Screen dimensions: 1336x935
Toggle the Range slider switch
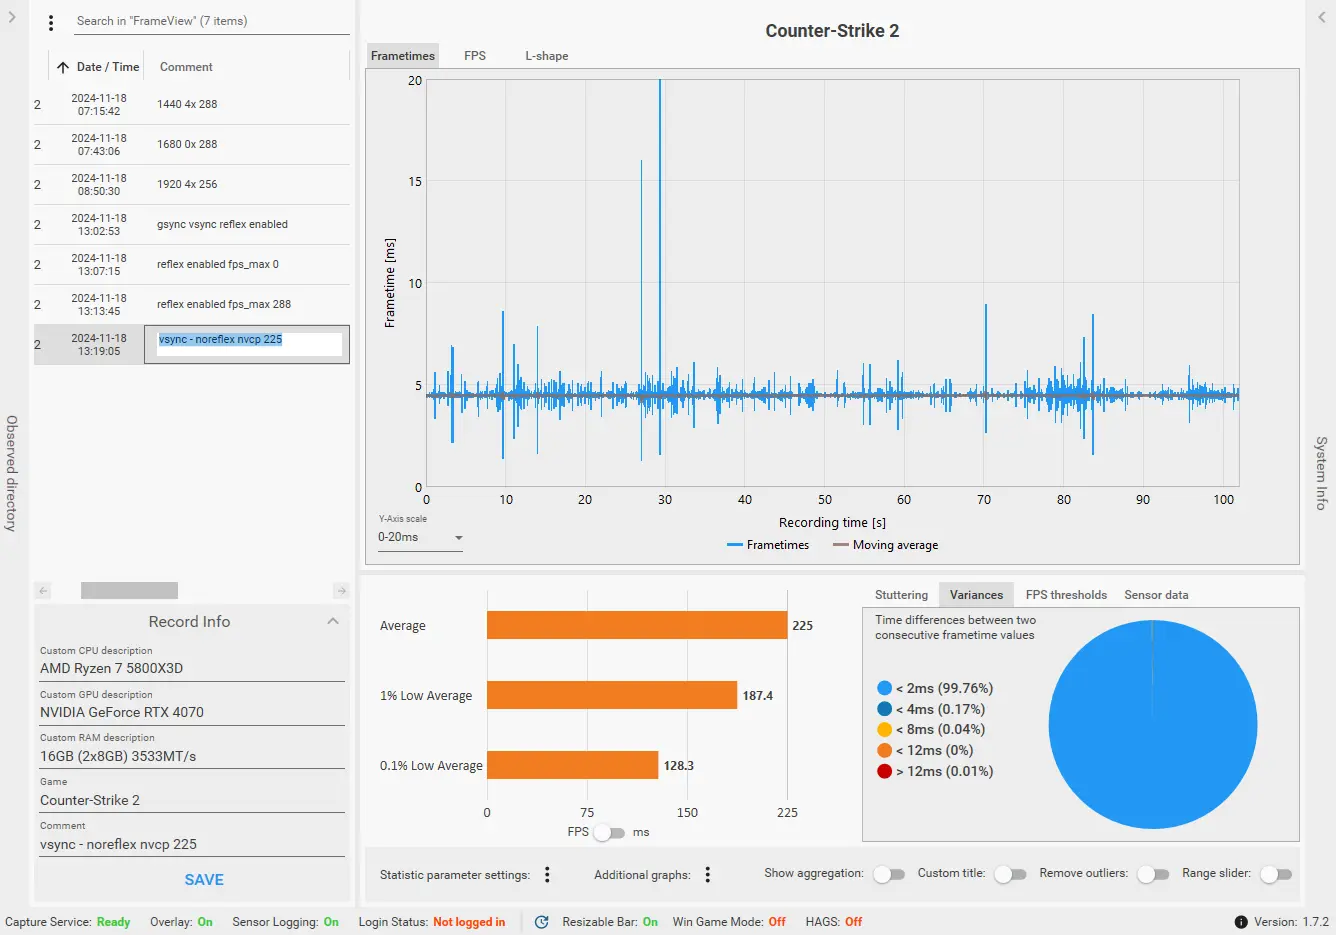(1276, 874)
